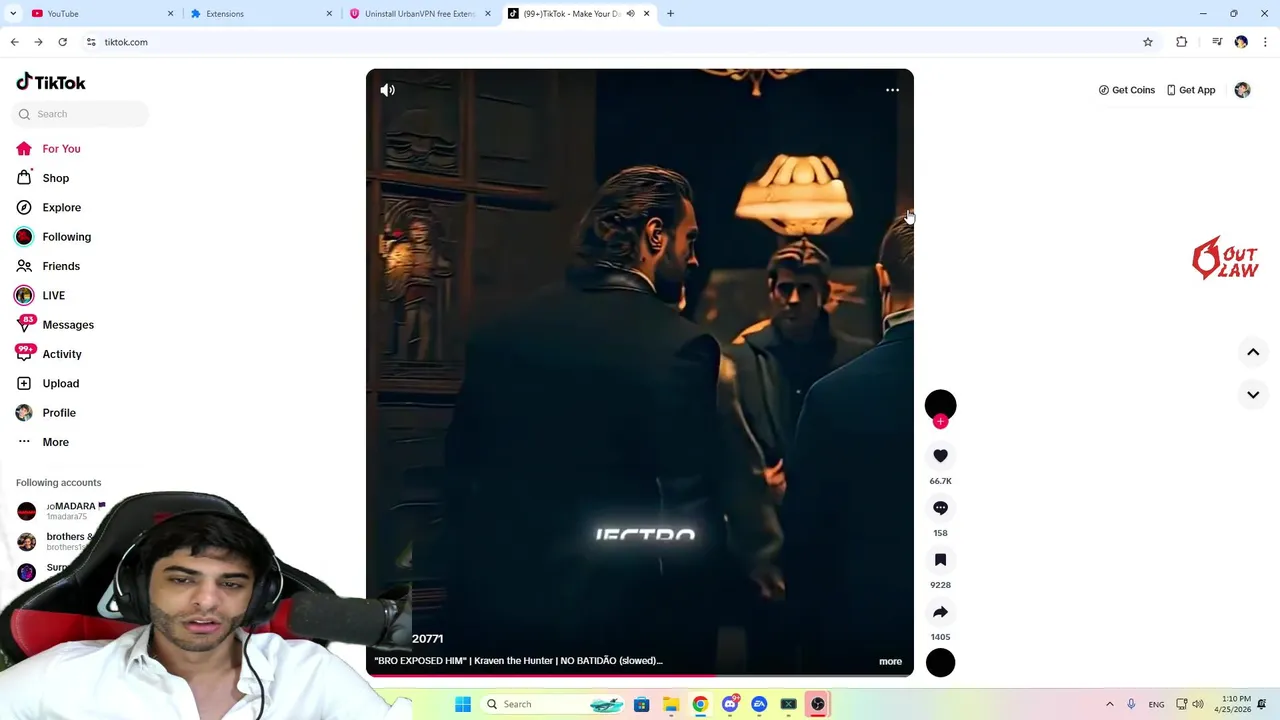The image size is (1280, 720).
Task: Follow creator using red plus badge
Action: click(940, 422)
